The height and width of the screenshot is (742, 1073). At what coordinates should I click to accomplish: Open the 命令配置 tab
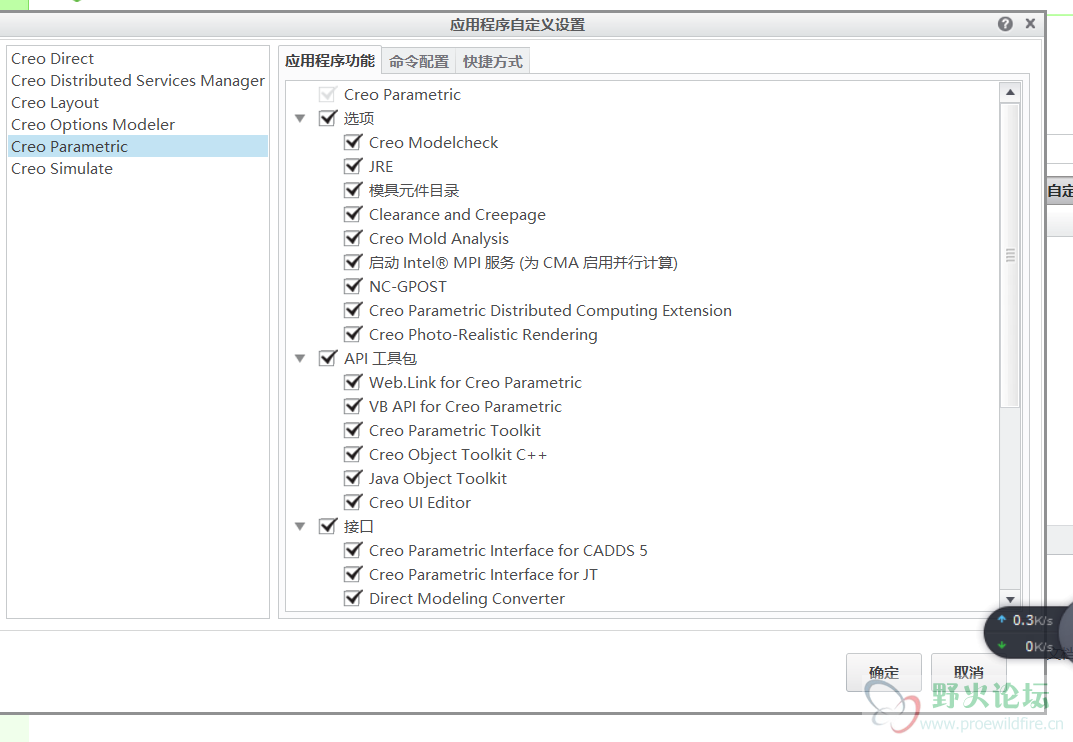(x=419, y=62)
